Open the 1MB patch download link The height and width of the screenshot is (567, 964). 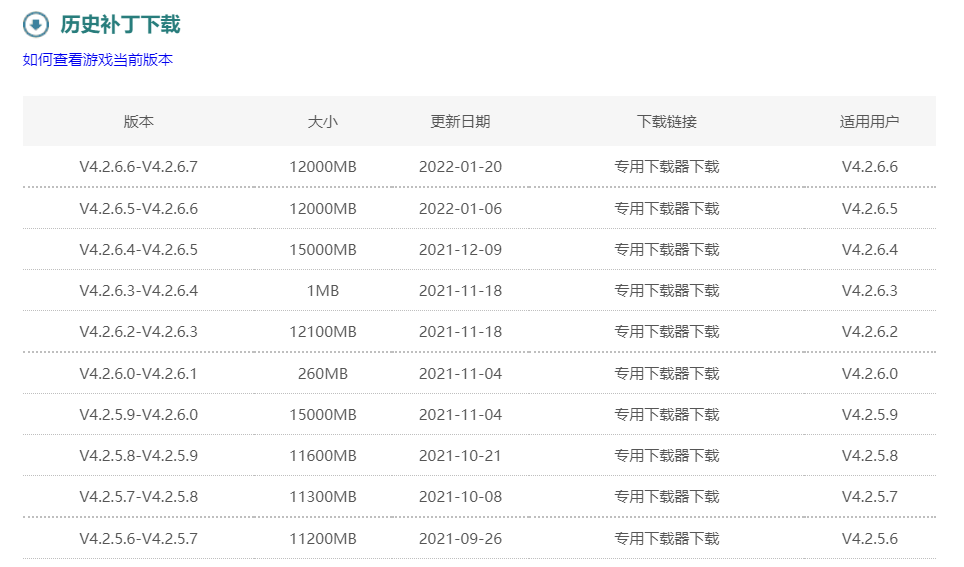[x=666, y=290]
